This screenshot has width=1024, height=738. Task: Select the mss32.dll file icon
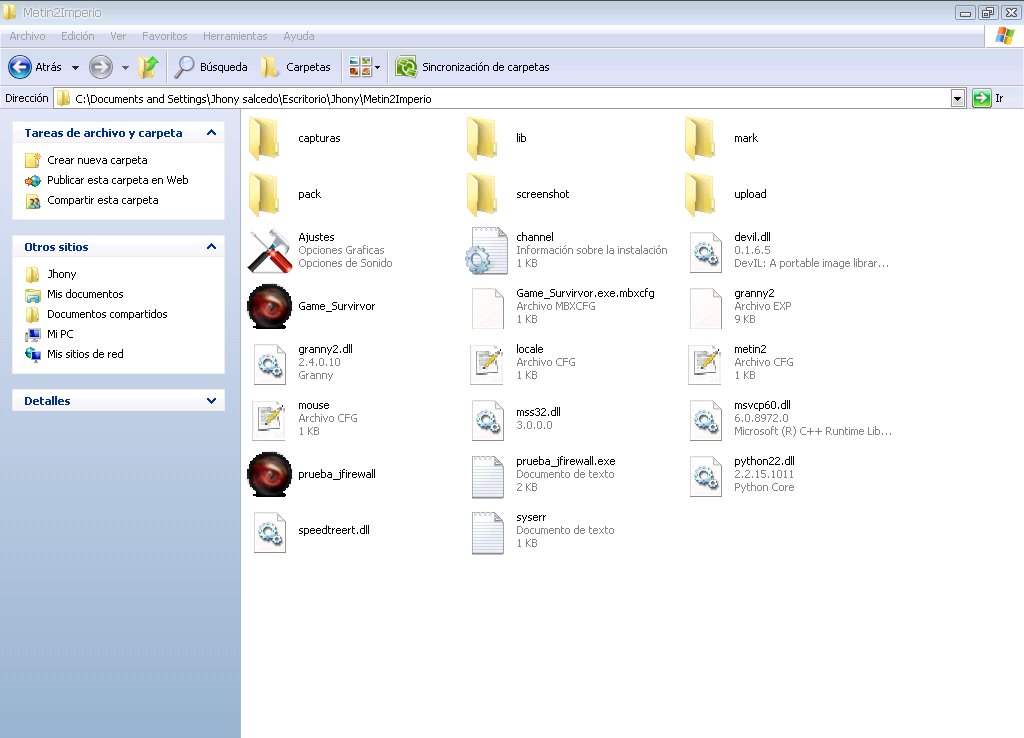click(488, 420)
